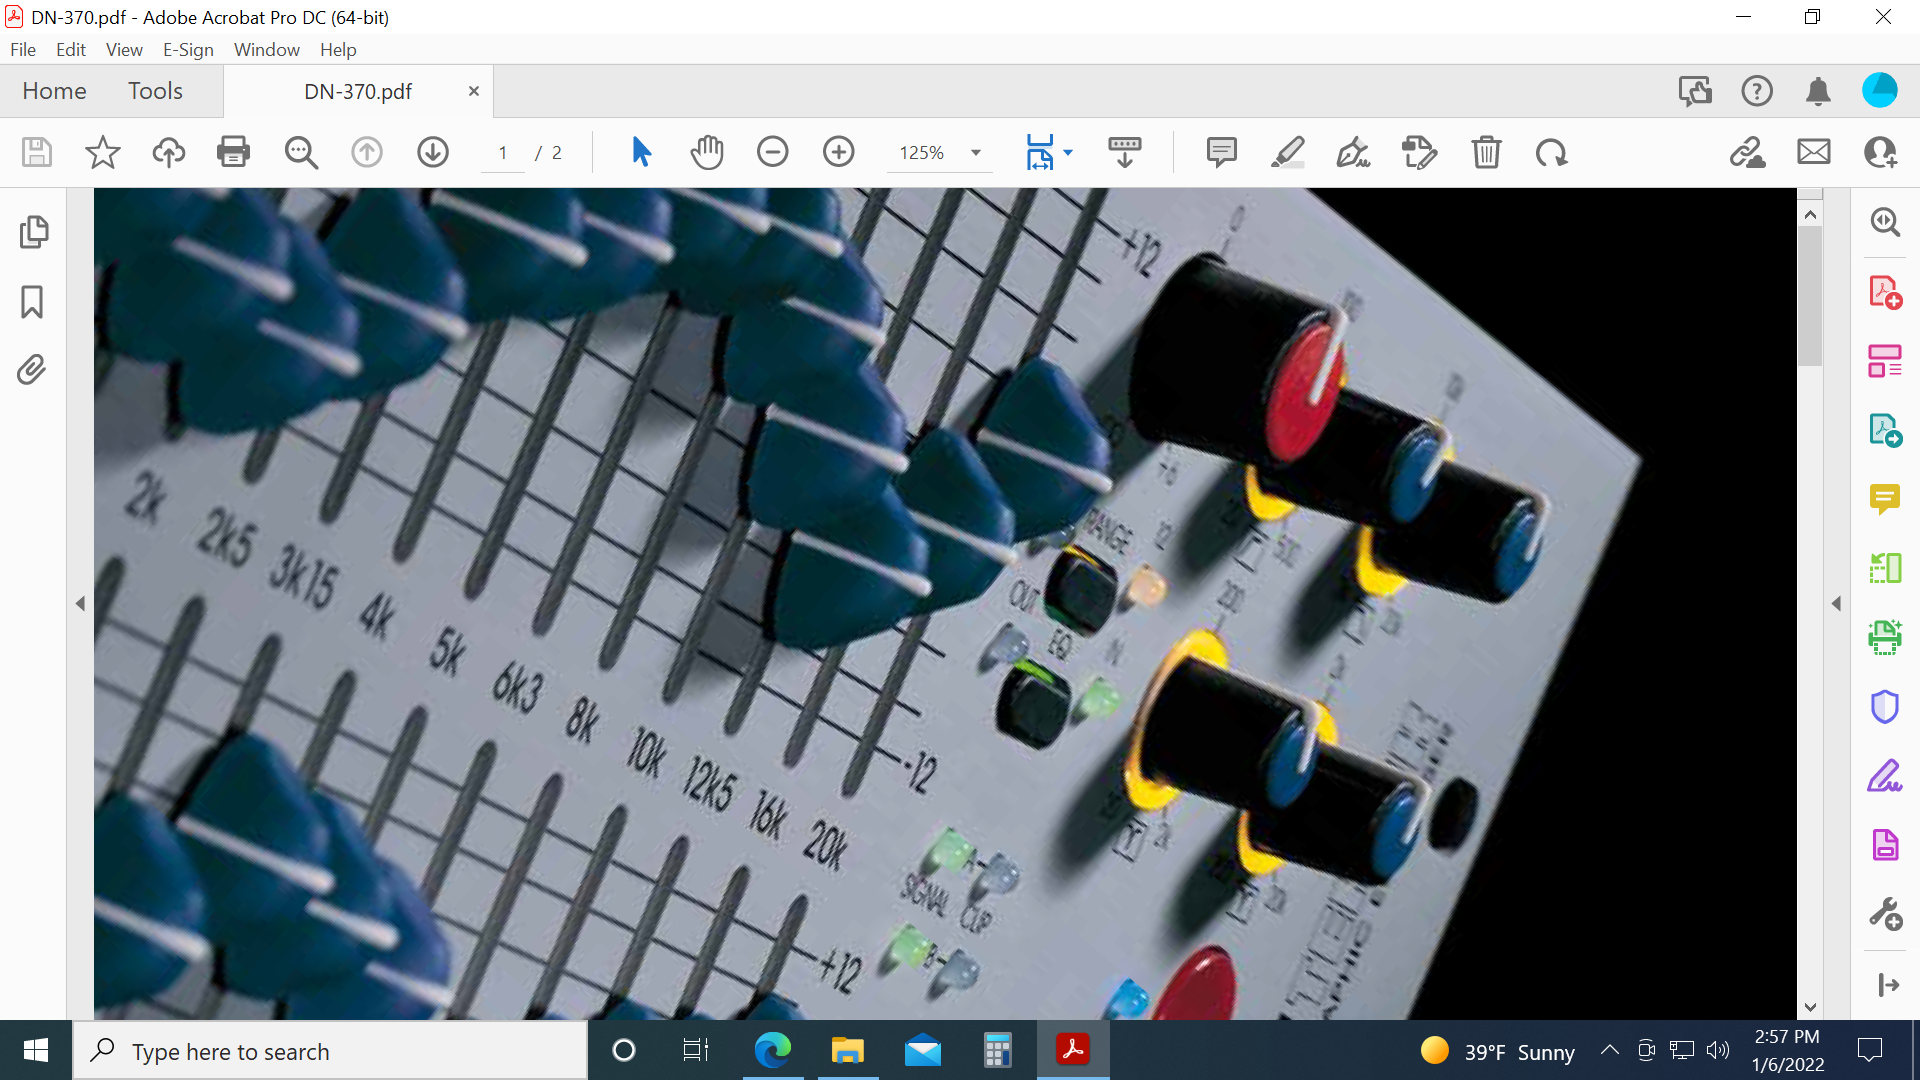Save the PDF to cloud storage
Viewport: 1920px width, 1080px height.
(168, 152)
